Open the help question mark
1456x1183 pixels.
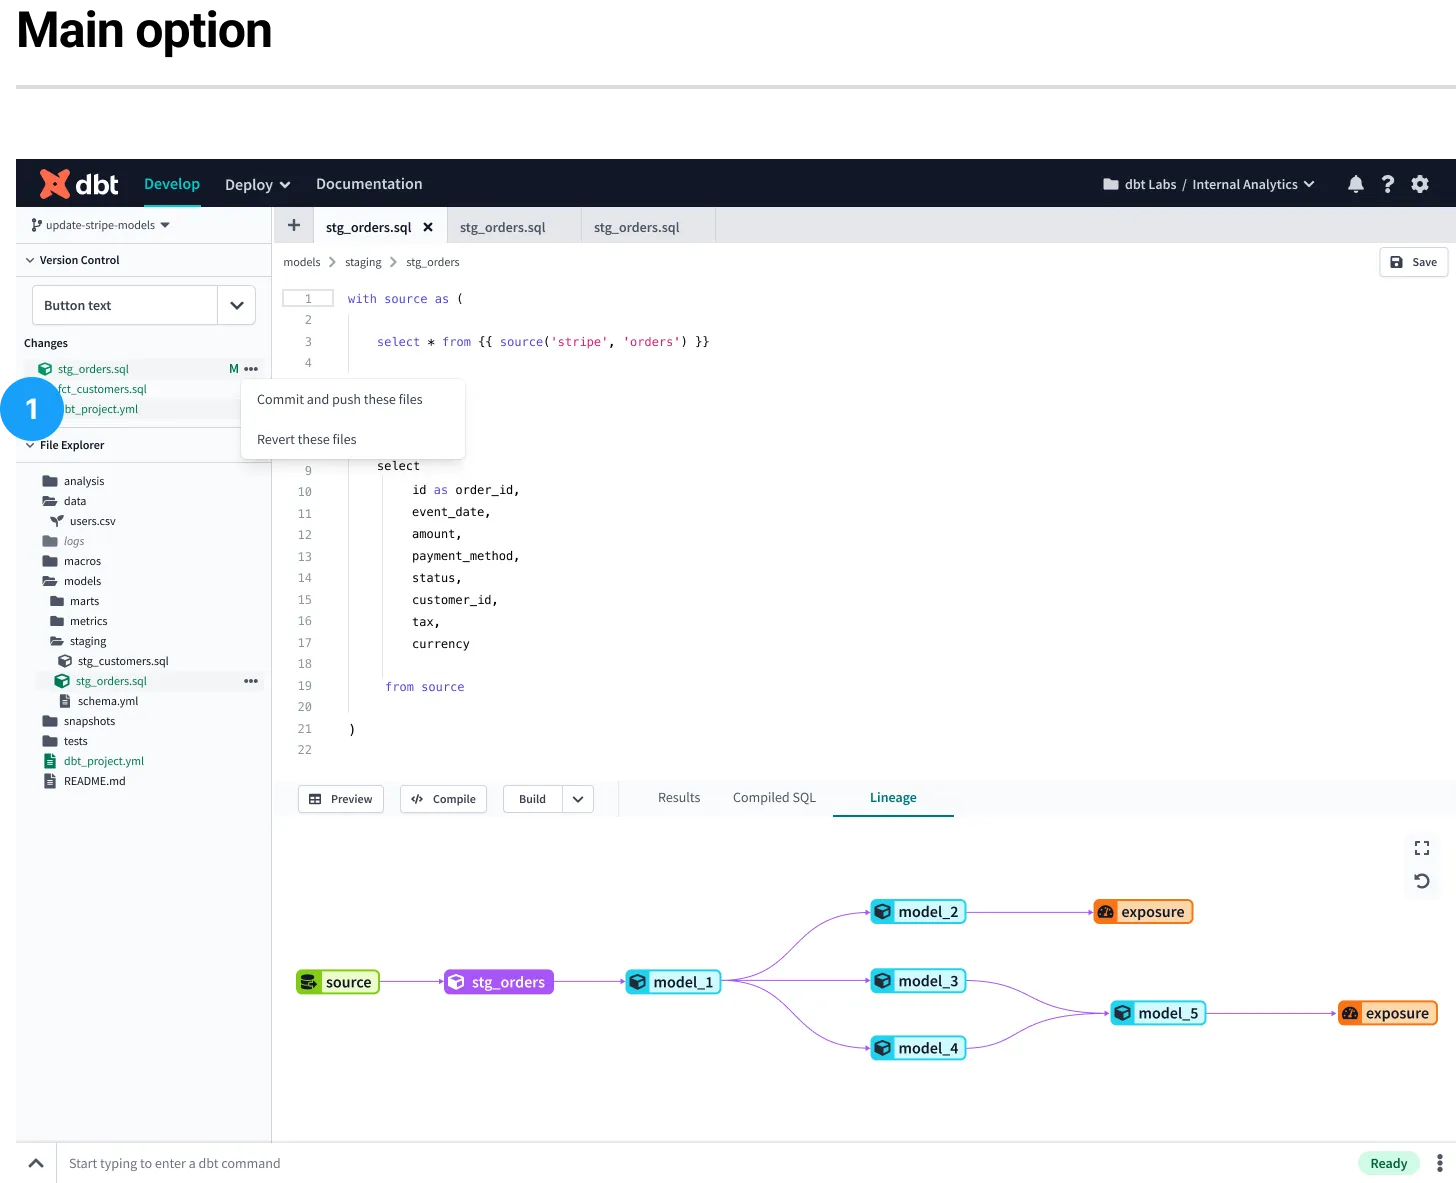[1388, 184]
